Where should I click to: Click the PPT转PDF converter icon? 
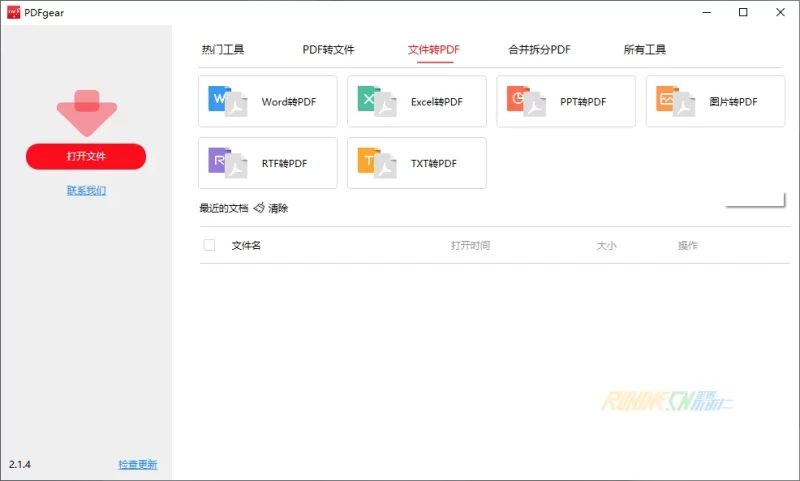[x=525, y=101]
